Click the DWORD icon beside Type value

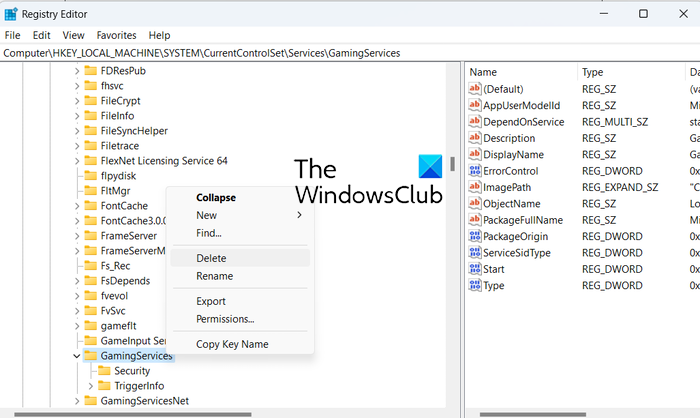click(x=475, y=285)
